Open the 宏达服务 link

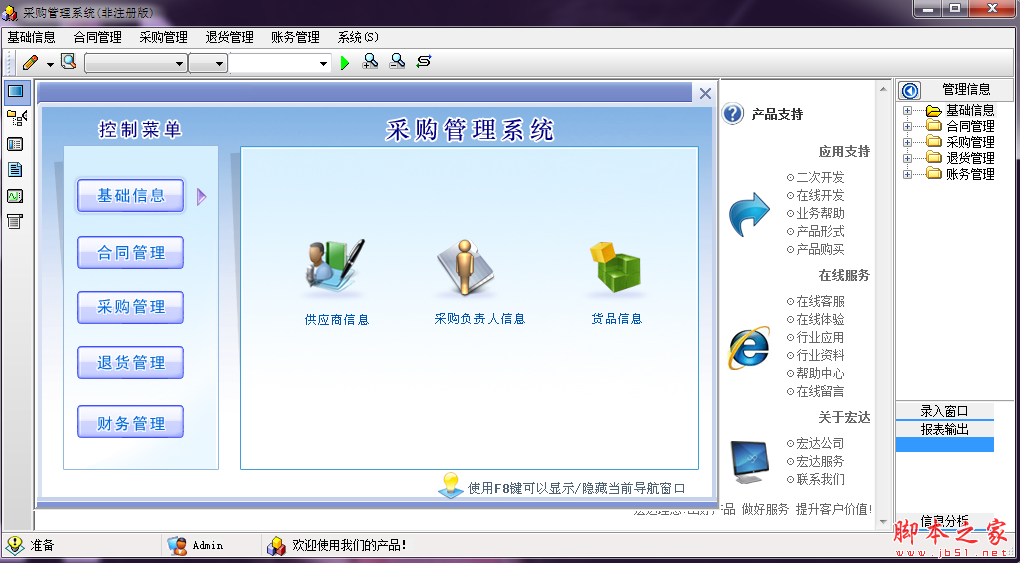[x=820, y=462]
